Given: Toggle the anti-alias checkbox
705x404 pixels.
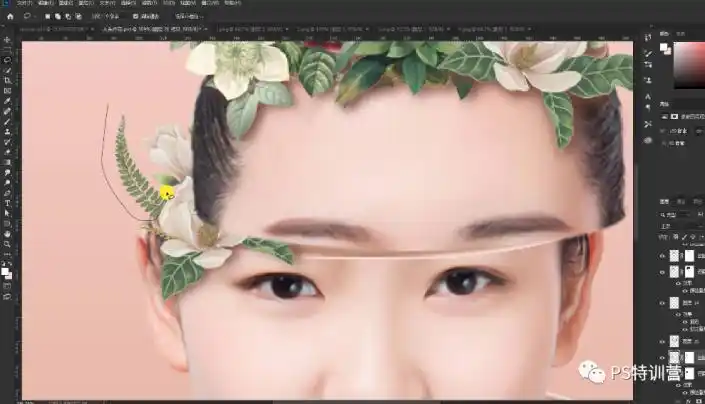Looking at the screenshot, I should pos(136,17).
